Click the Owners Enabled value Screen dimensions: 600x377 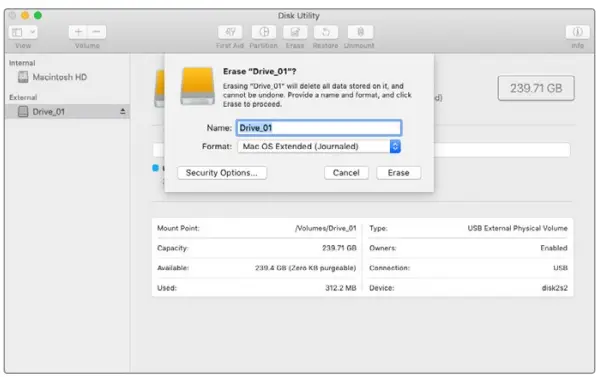point(554,248)
